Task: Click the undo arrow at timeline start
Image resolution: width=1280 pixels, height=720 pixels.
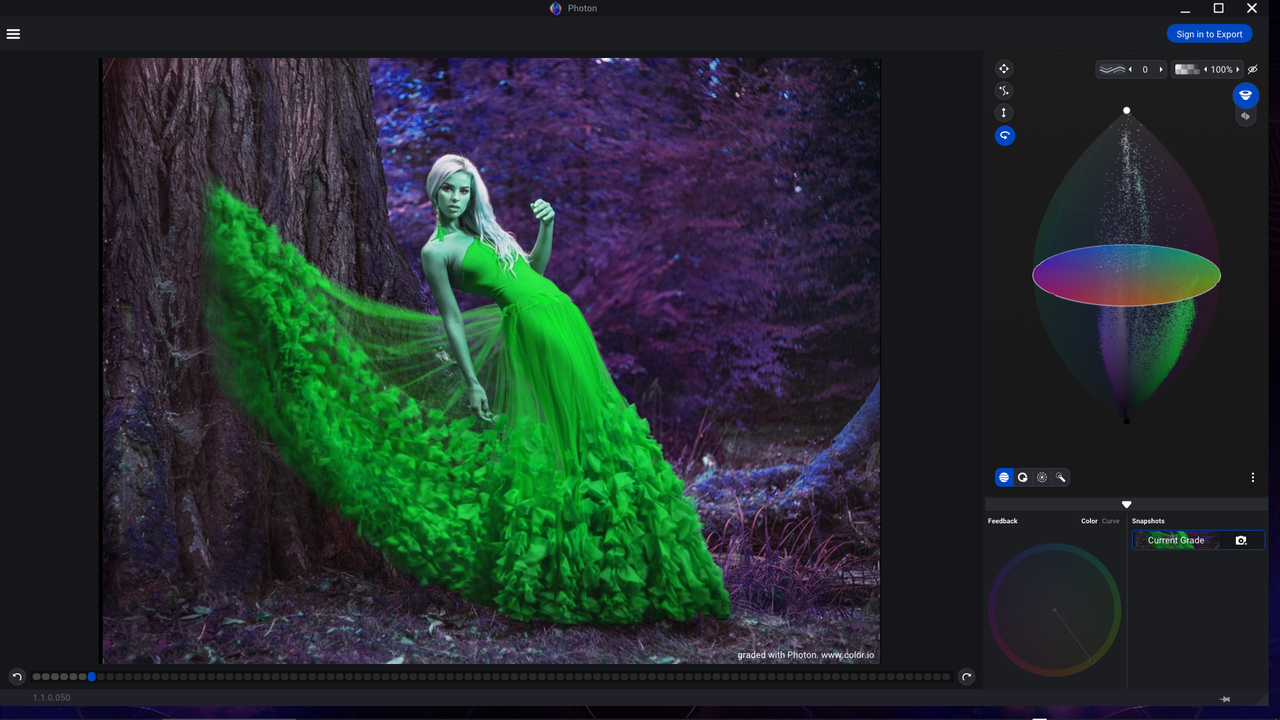Action: point(16,677)
